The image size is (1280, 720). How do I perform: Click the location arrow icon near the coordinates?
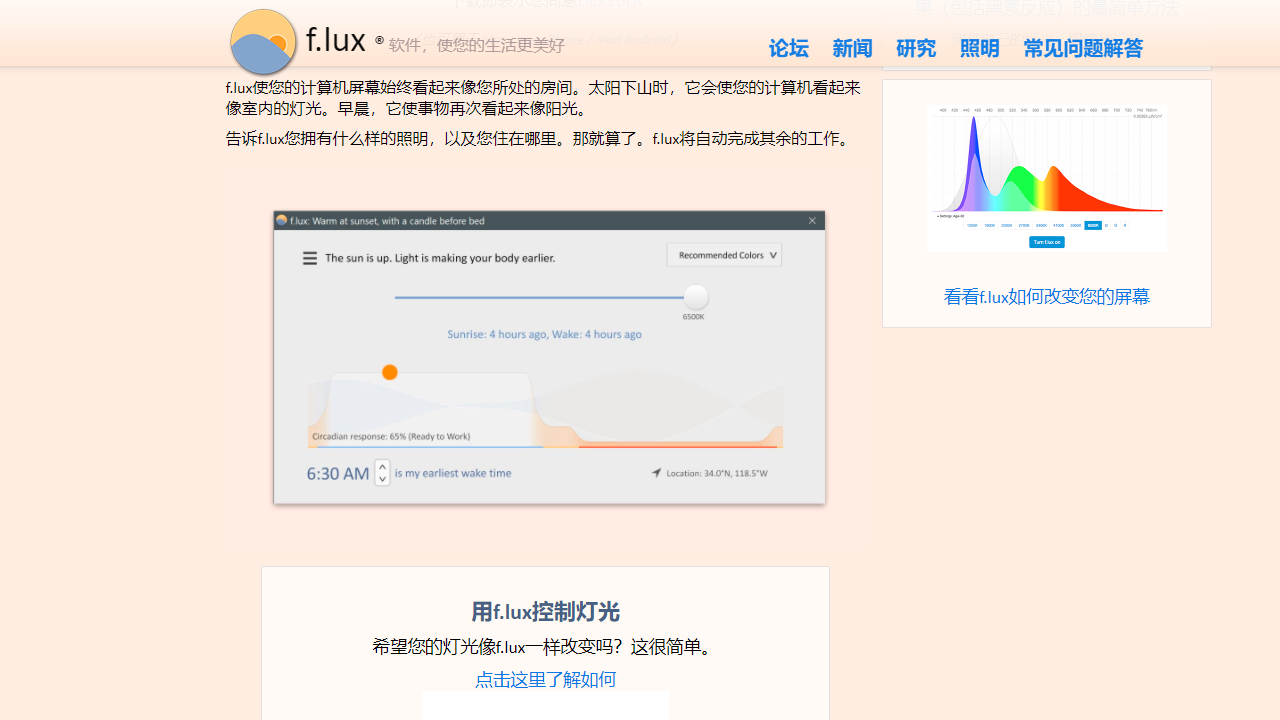656,471
